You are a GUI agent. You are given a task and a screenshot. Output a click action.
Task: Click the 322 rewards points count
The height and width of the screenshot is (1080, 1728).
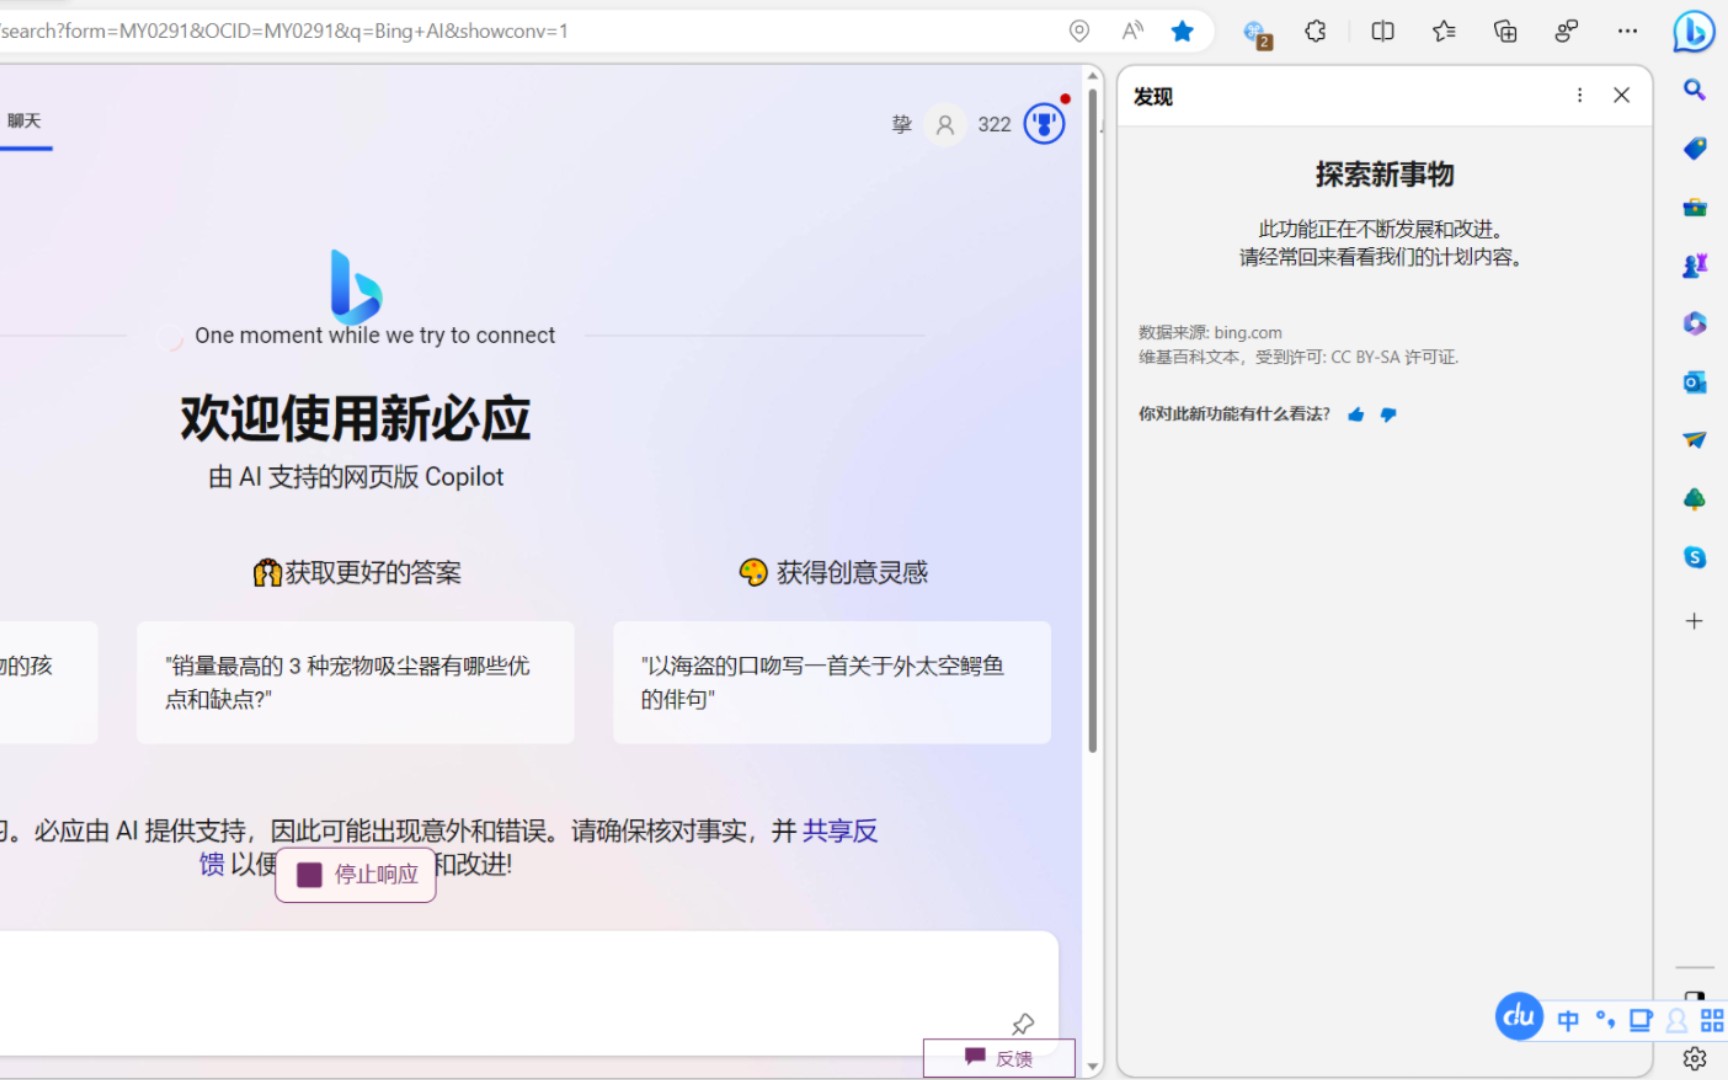(994, 125)
